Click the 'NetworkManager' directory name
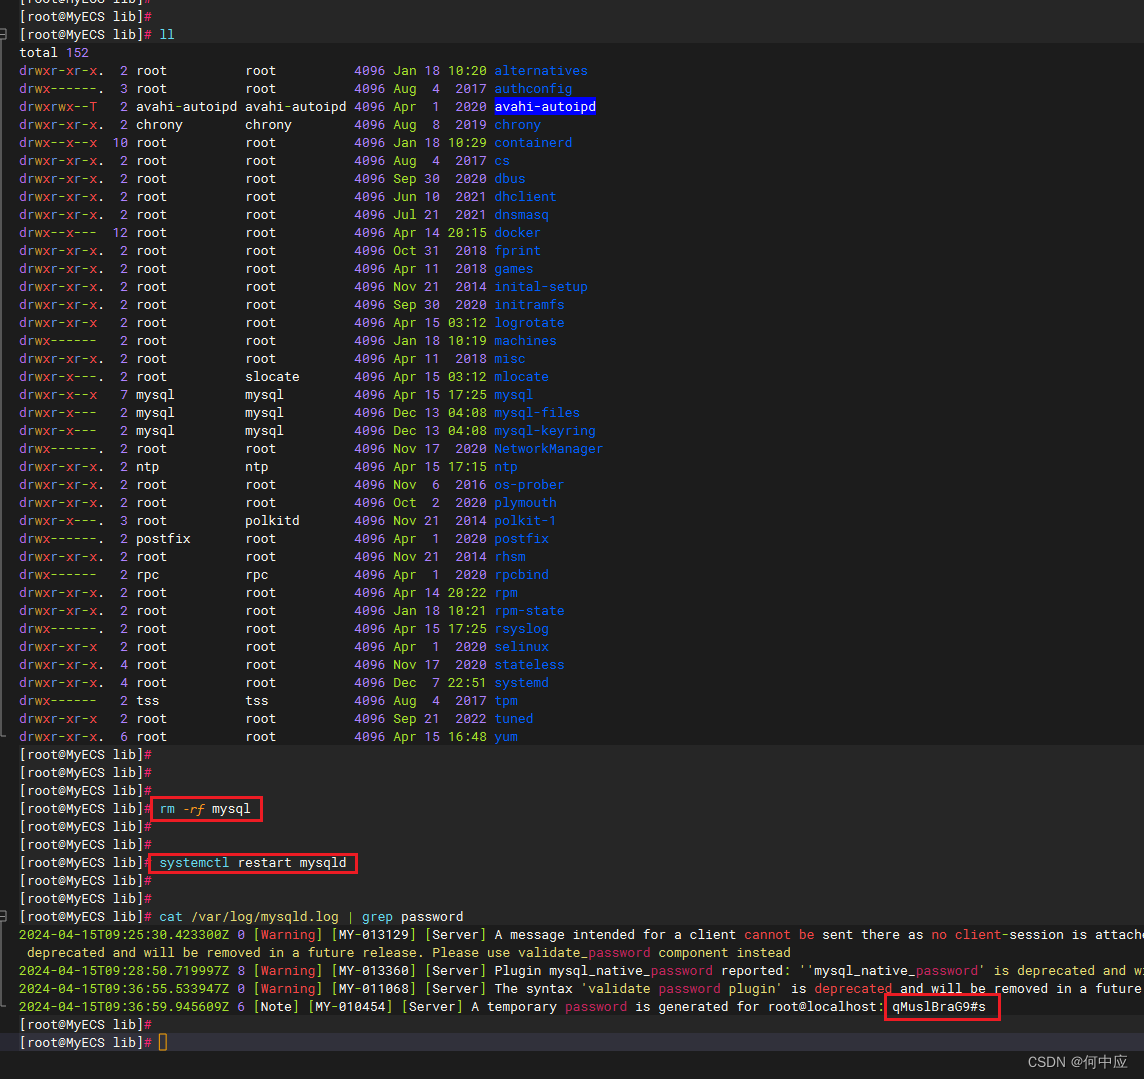The image size is (1144, 1079). pos(549,449)
